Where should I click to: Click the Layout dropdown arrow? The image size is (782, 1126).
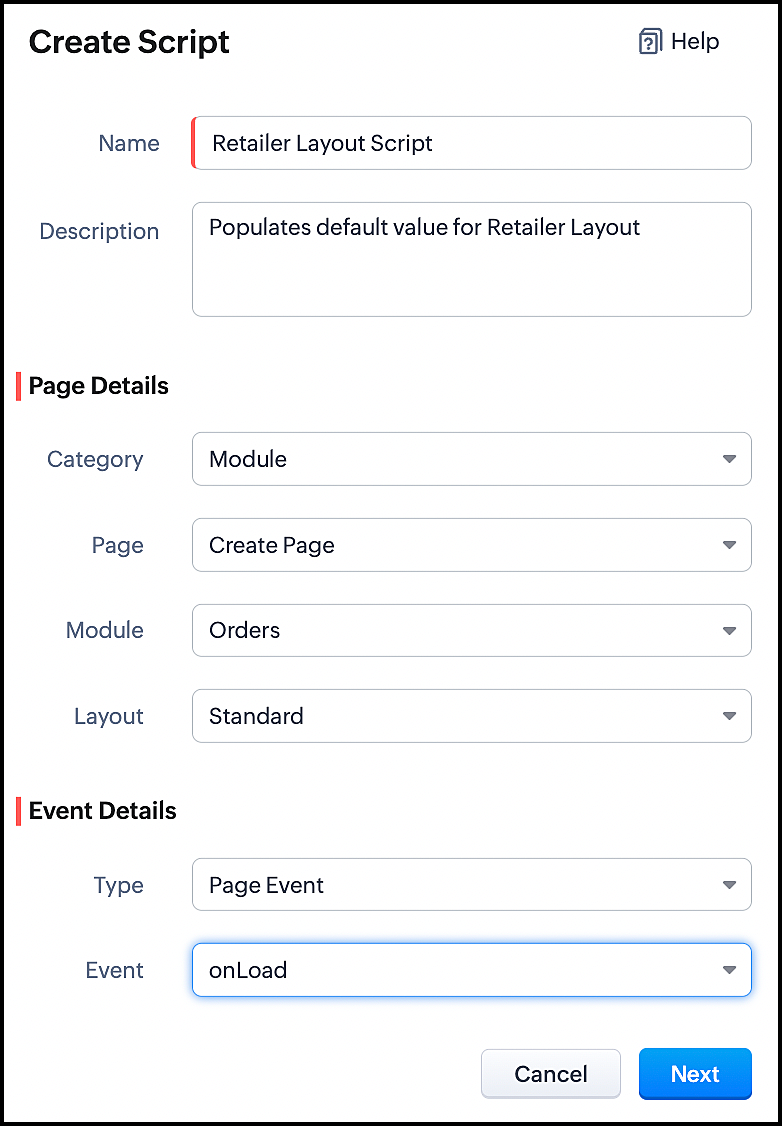coord(729,716)
